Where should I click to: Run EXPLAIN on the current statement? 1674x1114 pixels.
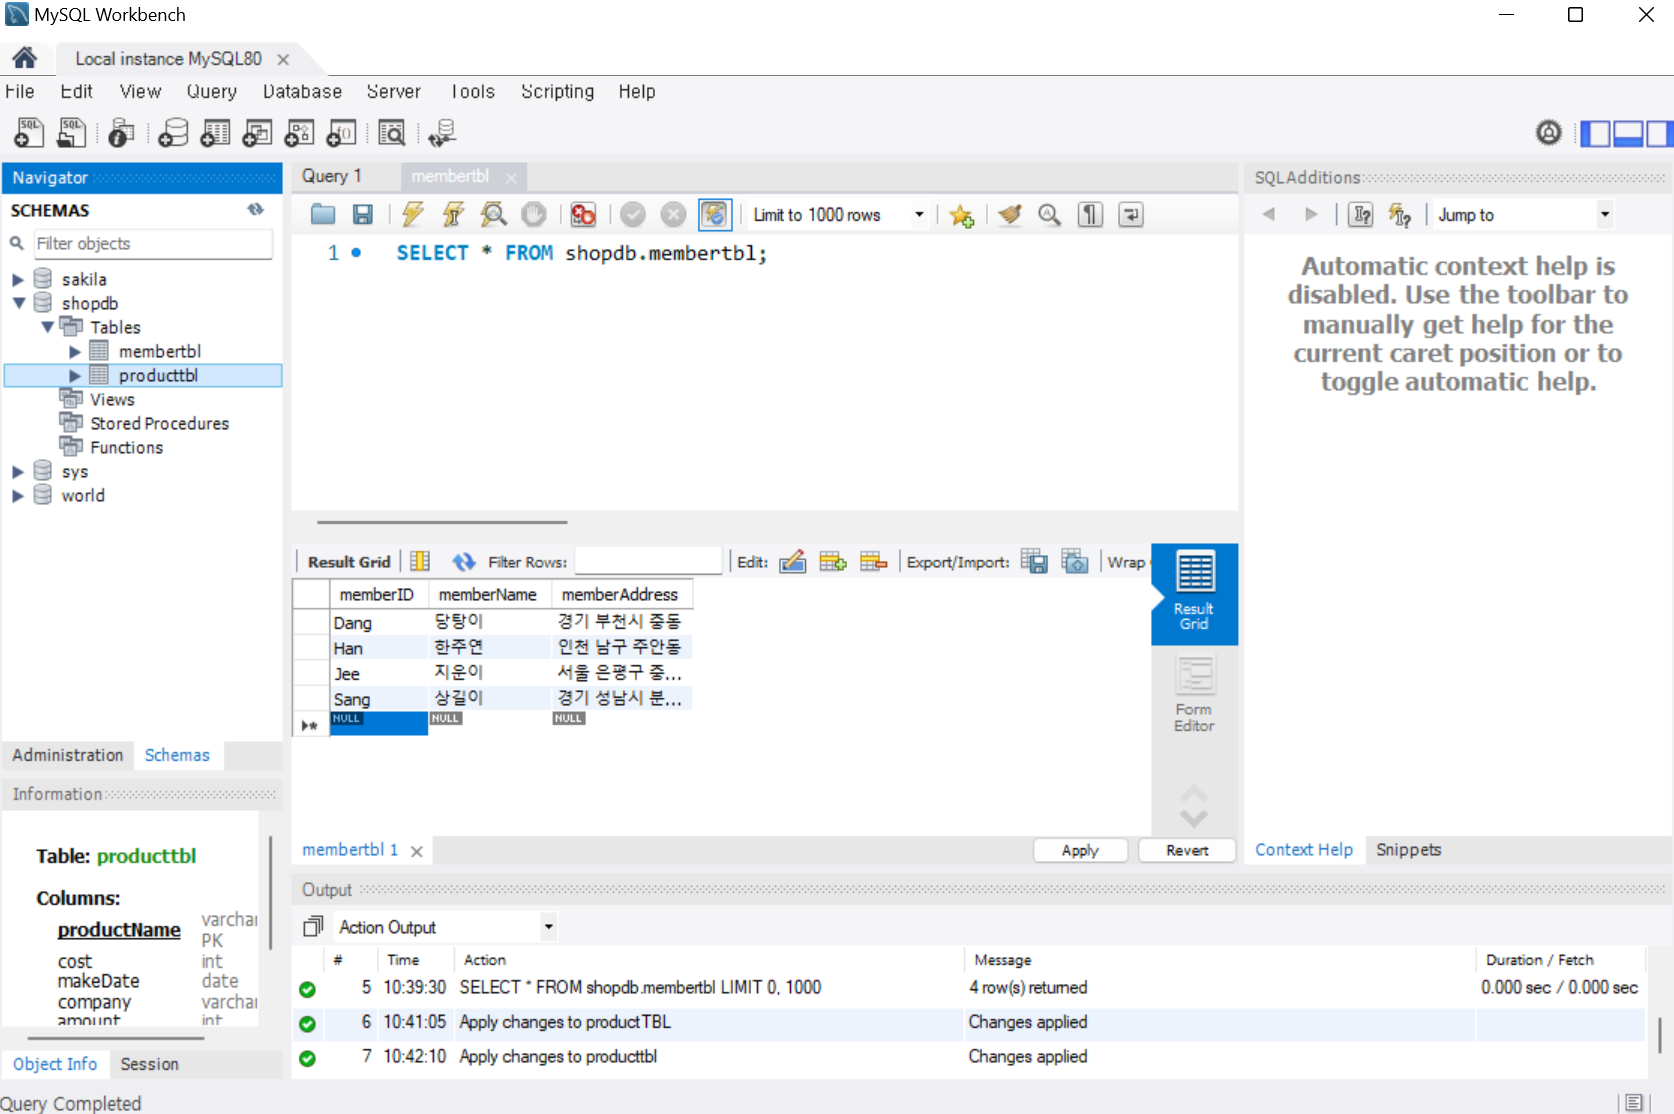[x=494, y=214]
